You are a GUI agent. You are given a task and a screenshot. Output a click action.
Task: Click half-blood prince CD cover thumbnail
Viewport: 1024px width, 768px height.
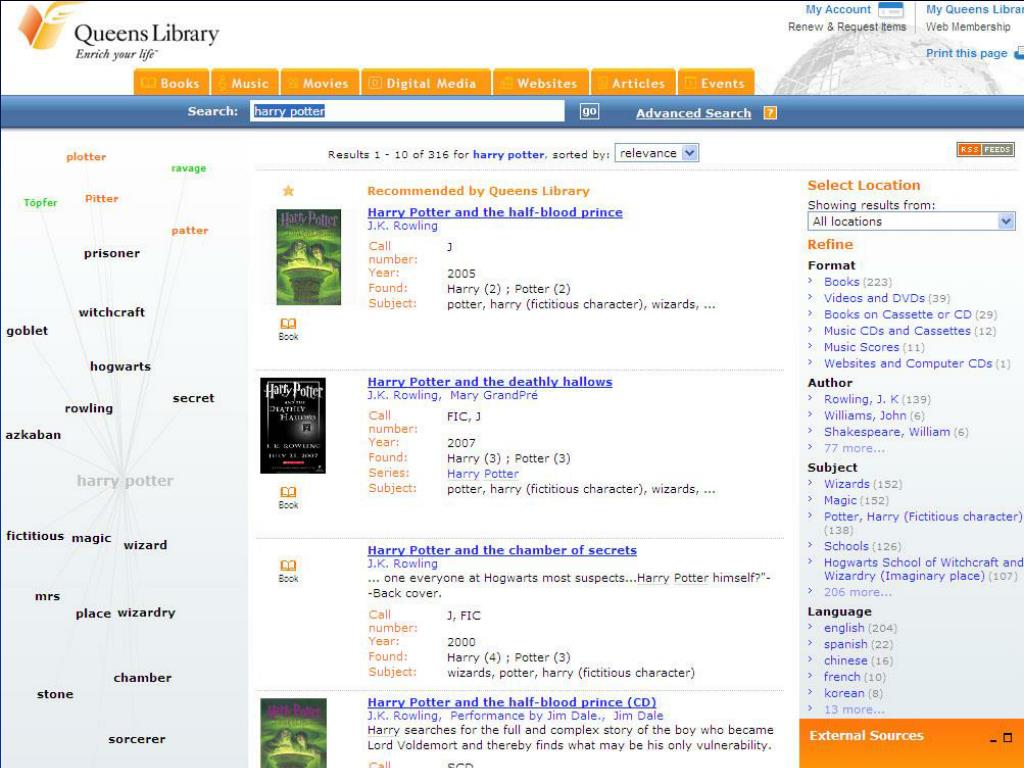[293, 733]
